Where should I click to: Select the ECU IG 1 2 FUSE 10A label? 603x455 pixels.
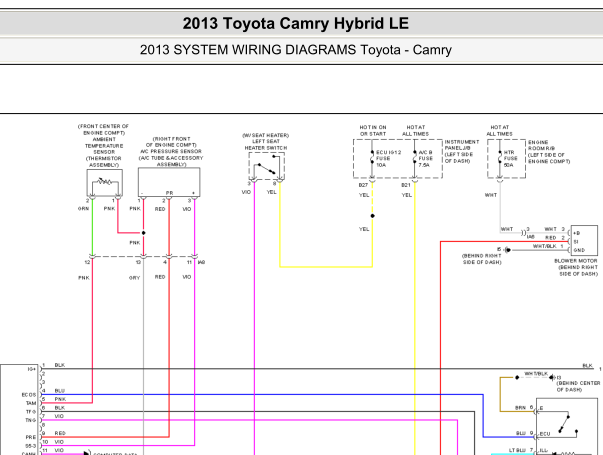pyautogui.click(x=388, y=158)
